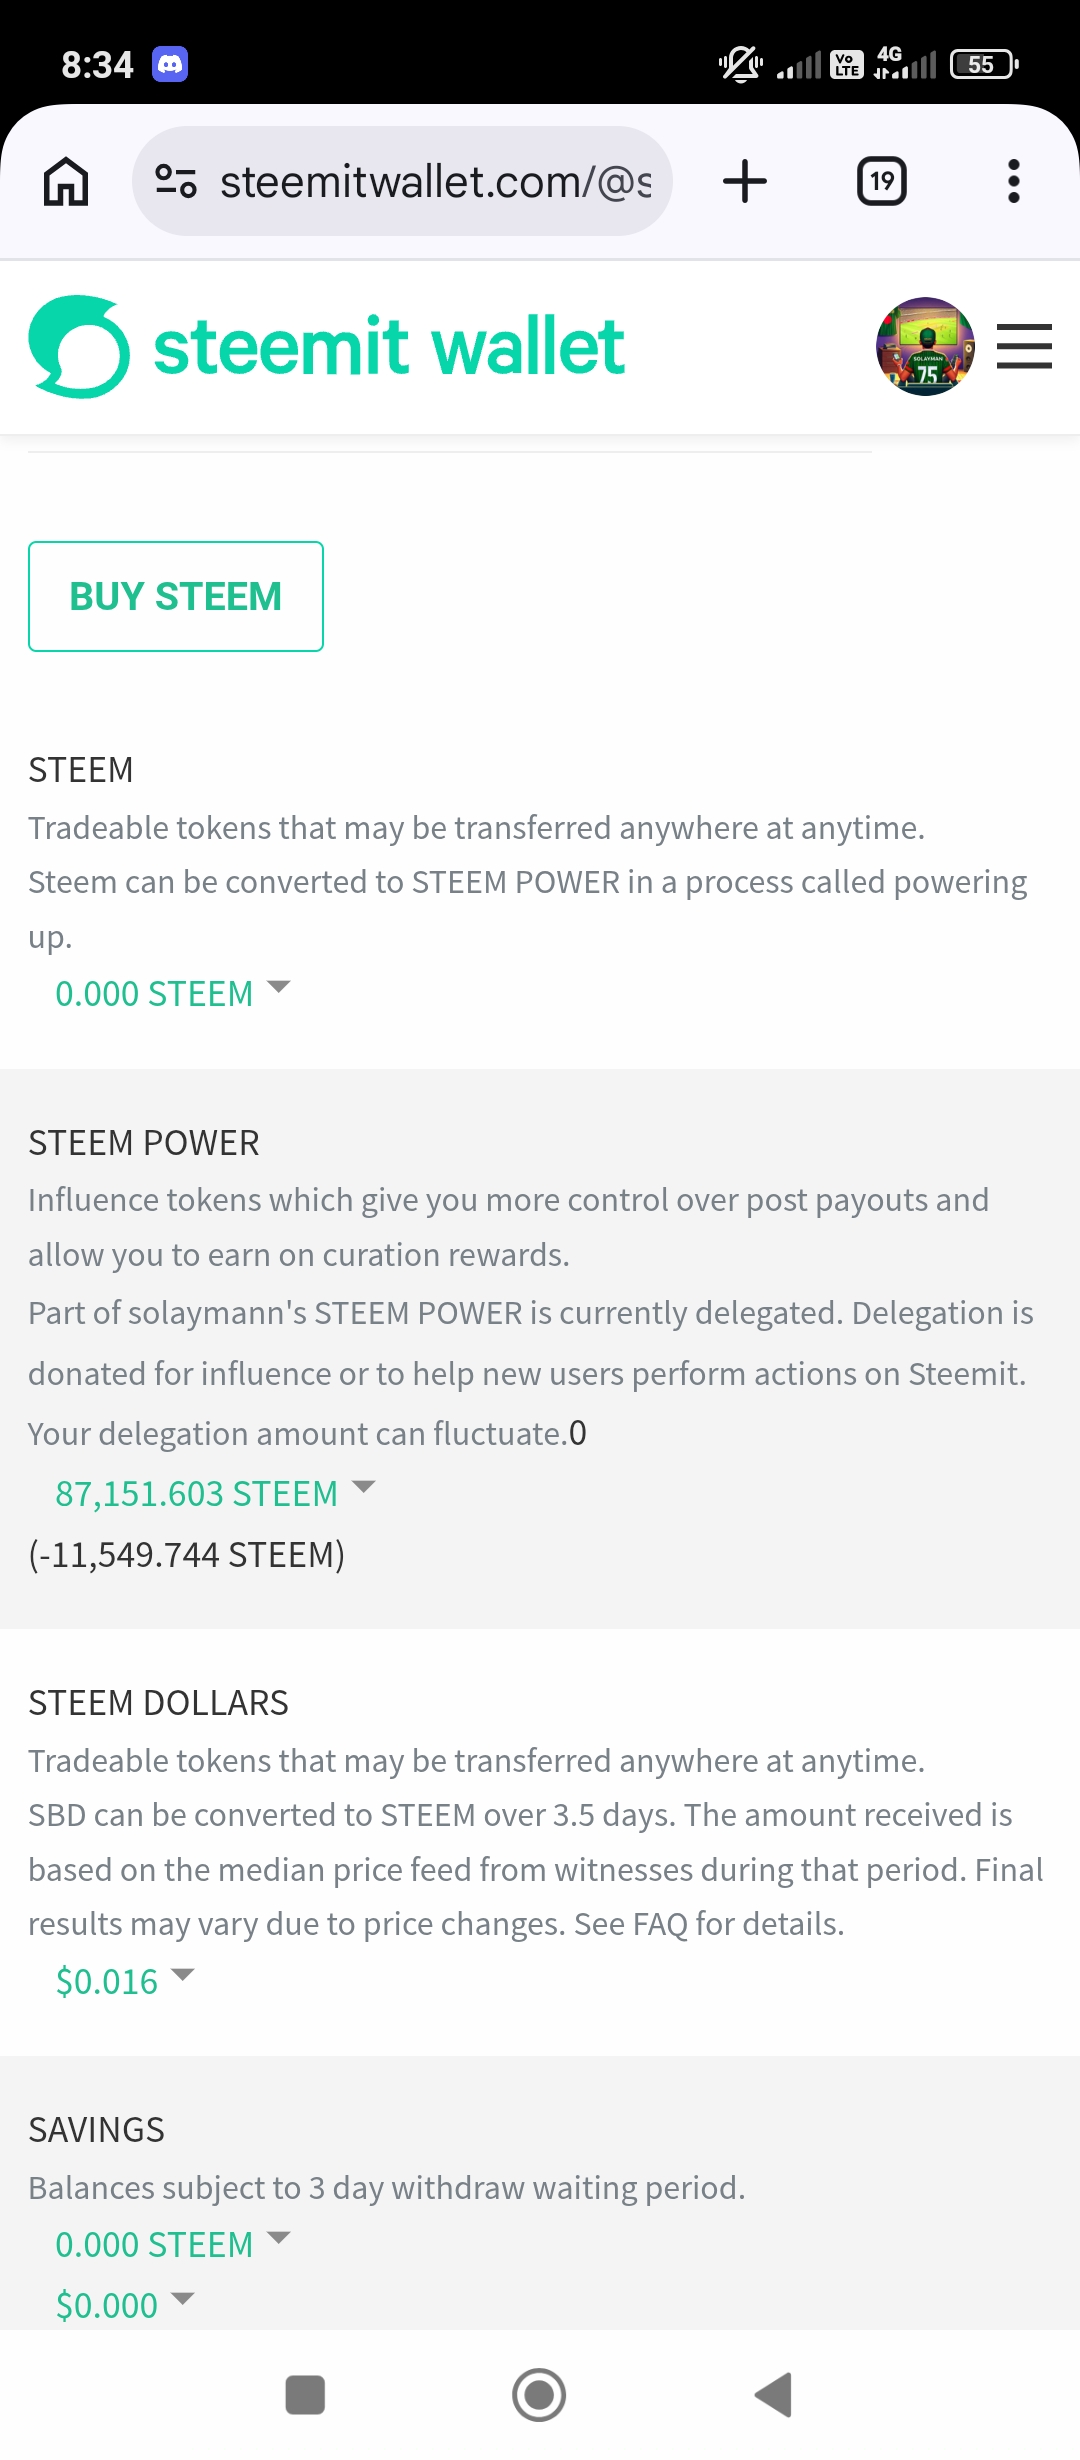Tap the Android recent apps square button
This screenshot has width=1080, height=2460.
(x=305, y=2395)
